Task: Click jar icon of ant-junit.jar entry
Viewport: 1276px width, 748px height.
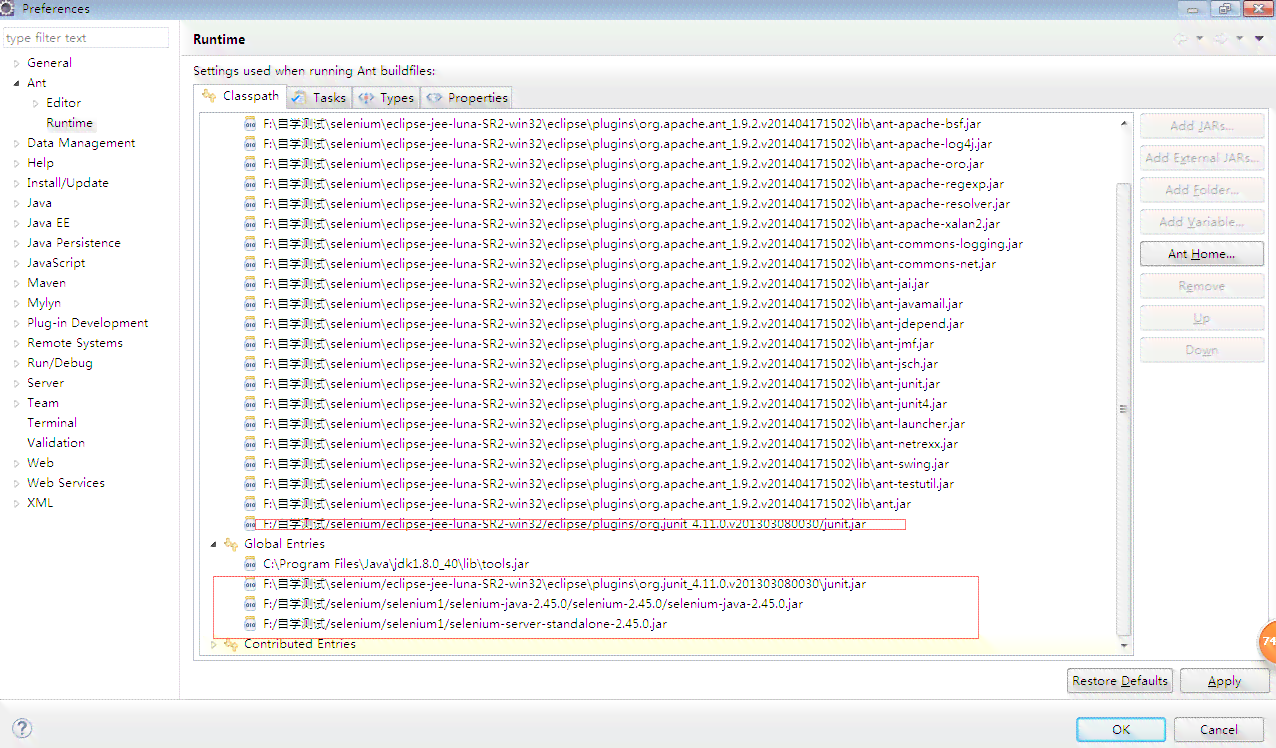Action: [250, 384]
